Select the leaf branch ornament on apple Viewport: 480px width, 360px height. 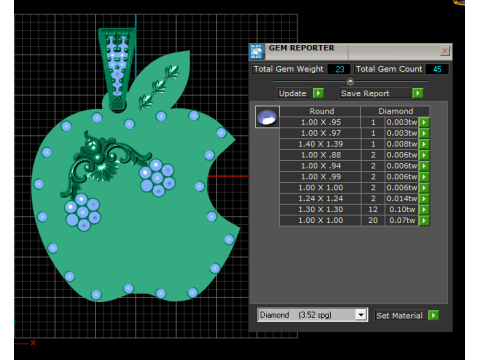click(x=159, y=87)
